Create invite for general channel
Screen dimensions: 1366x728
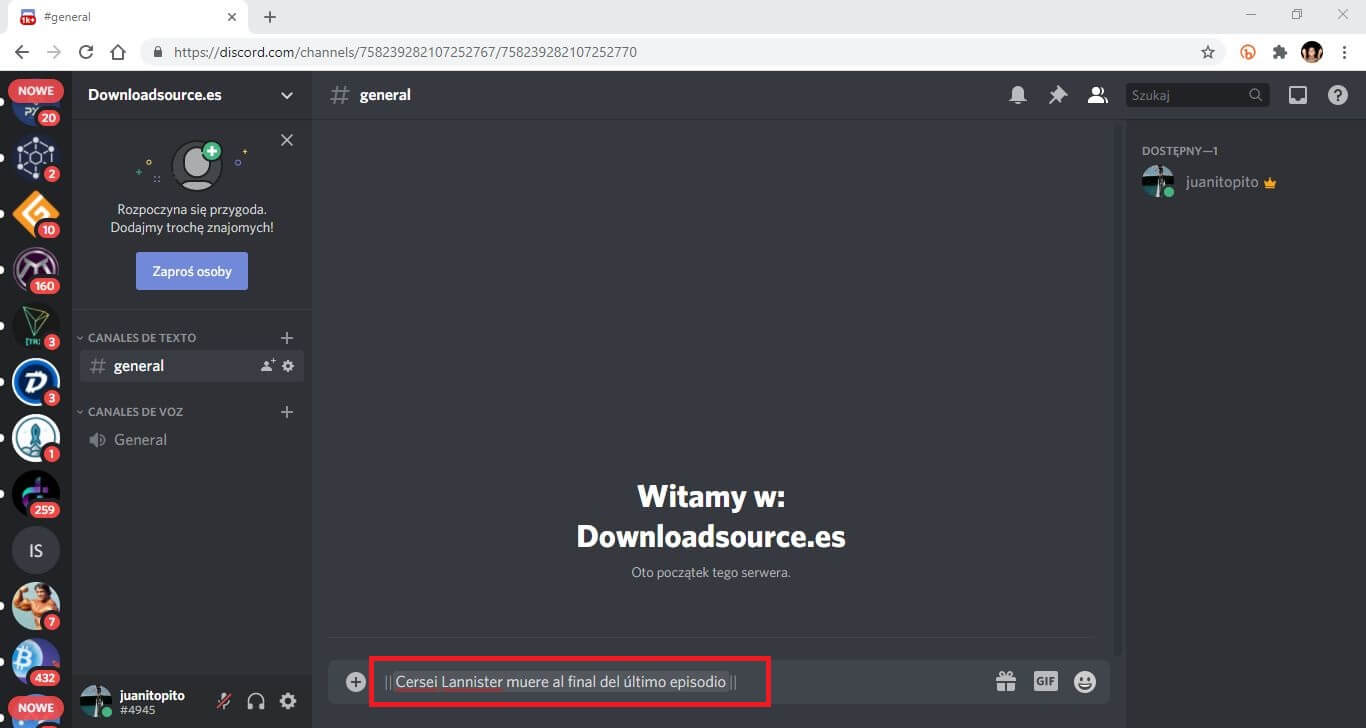click(x=267, y=366)
